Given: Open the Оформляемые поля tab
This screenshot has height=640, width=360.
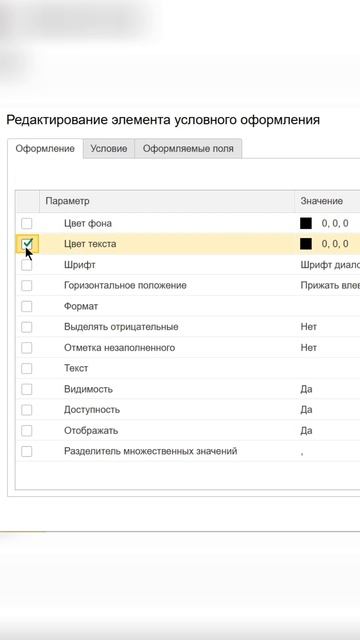Looking at the screenshot, I should pos(188,149).
